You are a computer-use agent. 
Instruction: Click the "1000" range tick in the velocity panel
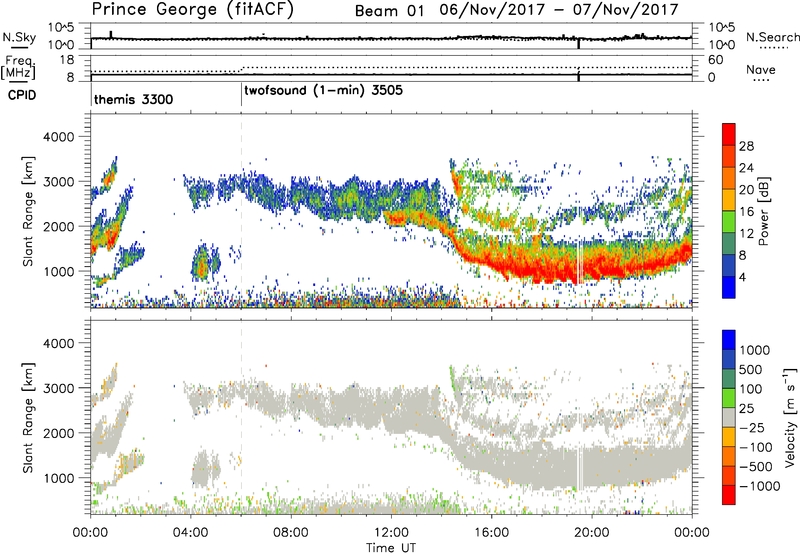click(58, 478)
